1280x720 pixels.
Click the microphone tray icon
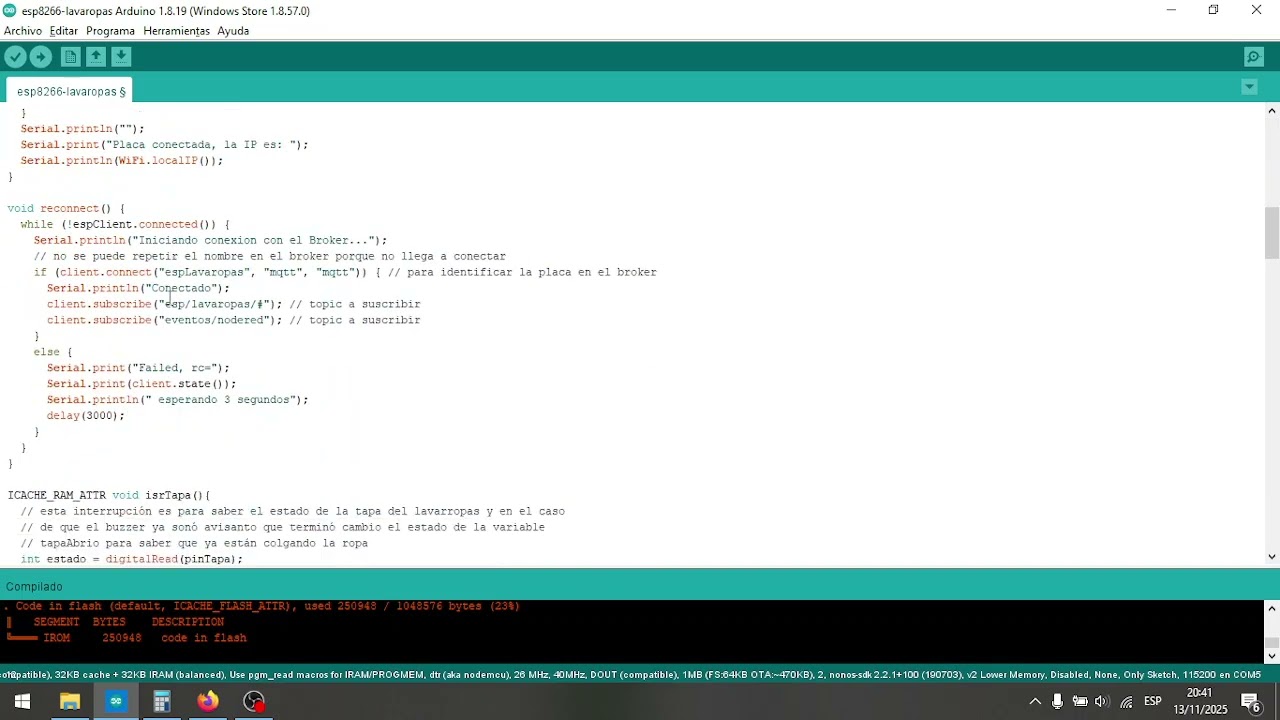[1058, 701]
